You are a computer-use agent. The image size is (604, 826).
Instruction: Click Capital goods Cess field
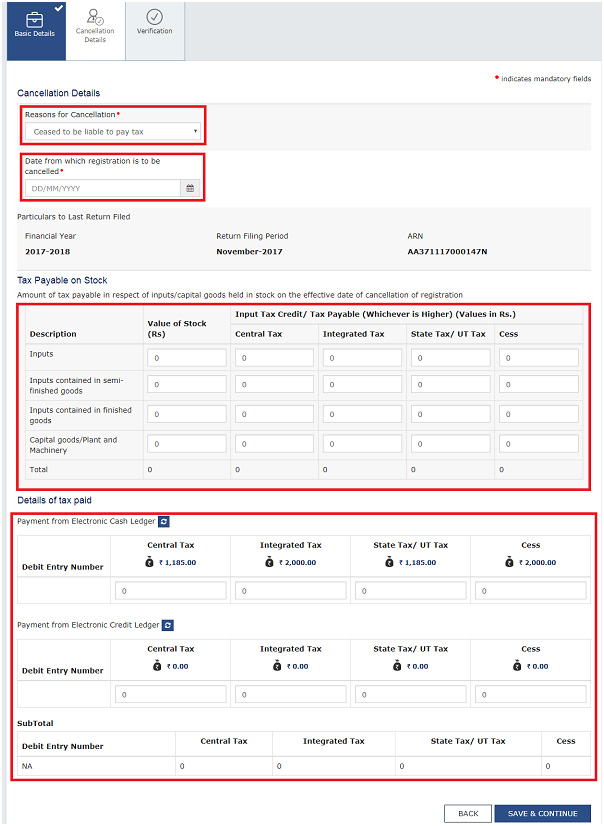539,444
